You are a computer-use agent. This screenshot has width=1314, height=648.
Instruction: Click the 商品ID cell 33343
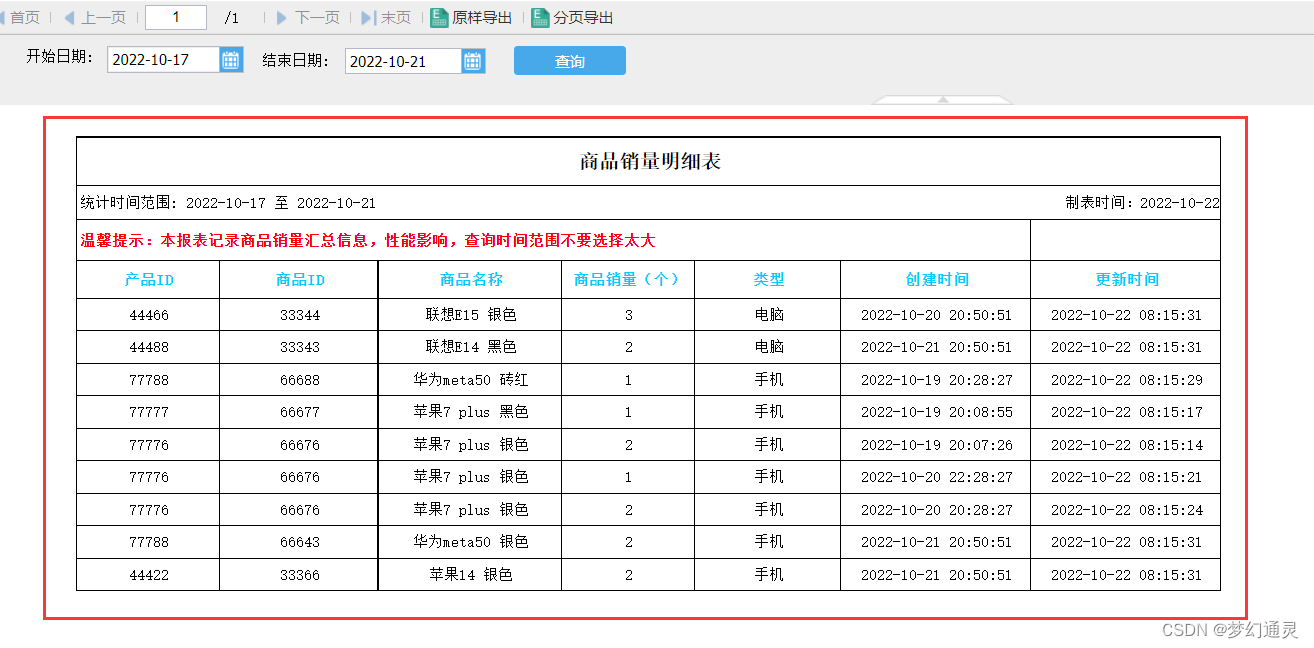[x=300, y=347]
